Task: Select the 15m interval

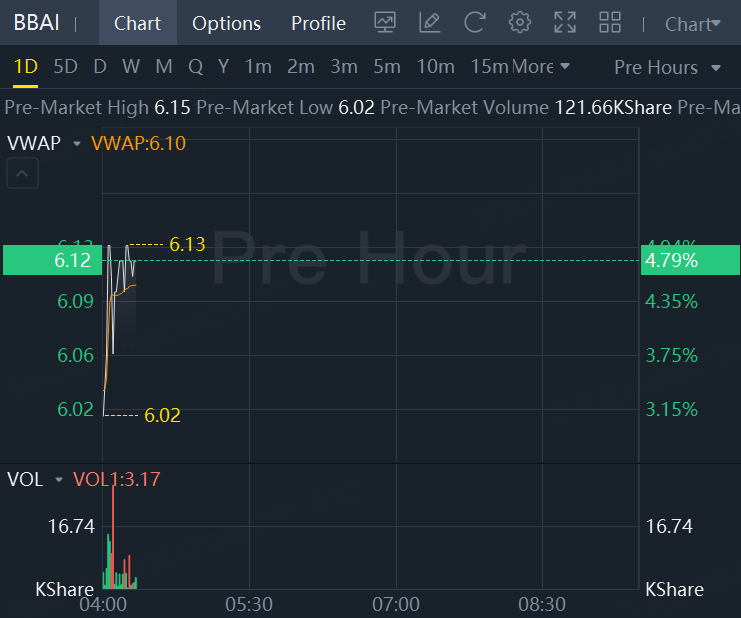Action: point(489,67)
